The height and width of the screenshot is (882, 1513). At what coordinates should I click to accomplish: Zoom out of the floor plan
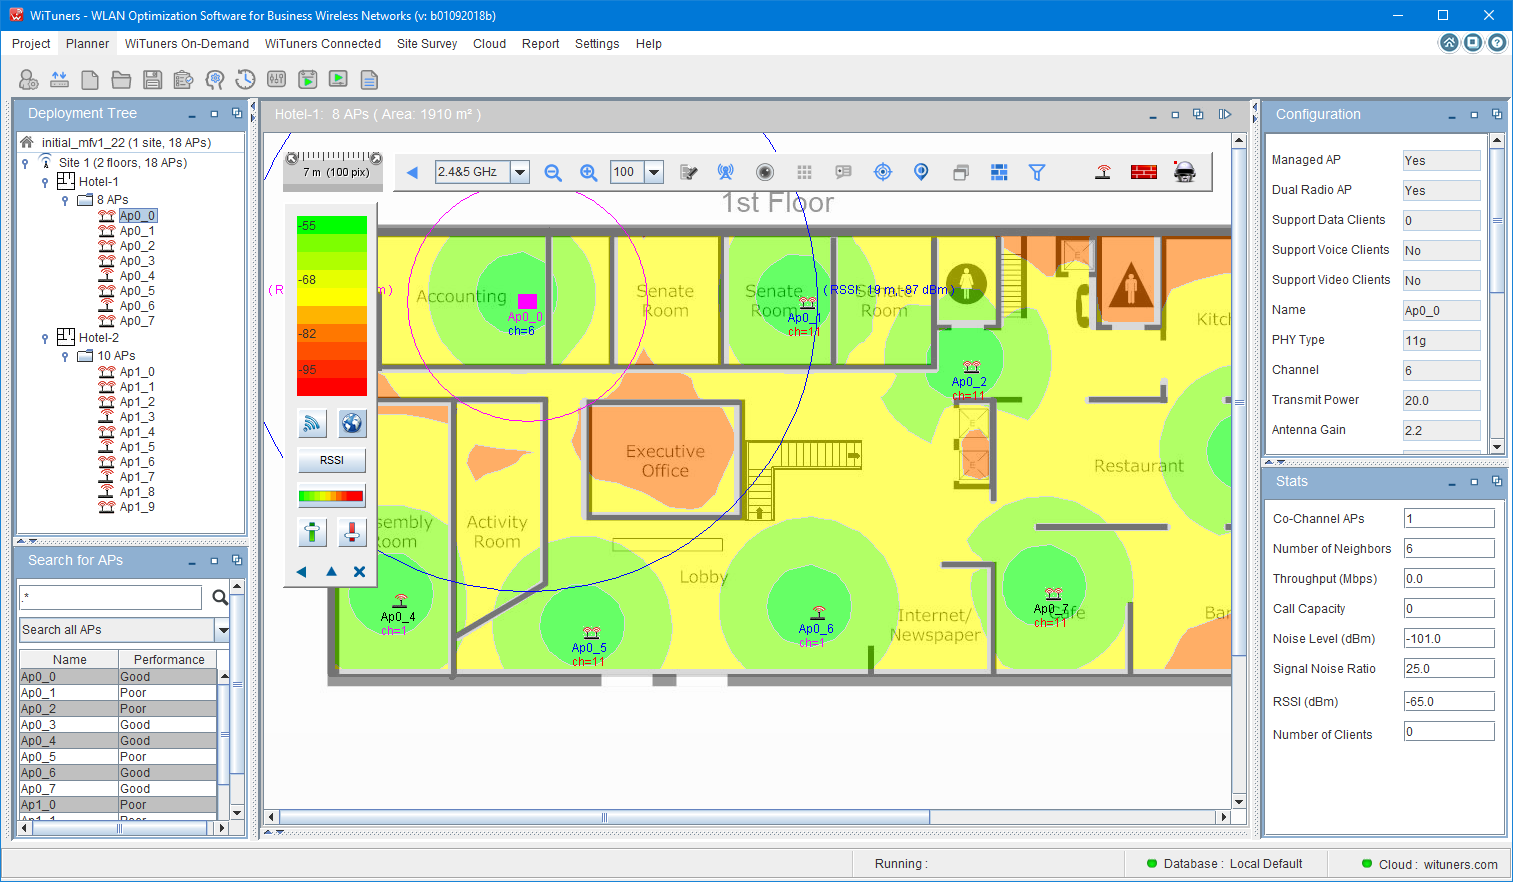coord(553,172)
